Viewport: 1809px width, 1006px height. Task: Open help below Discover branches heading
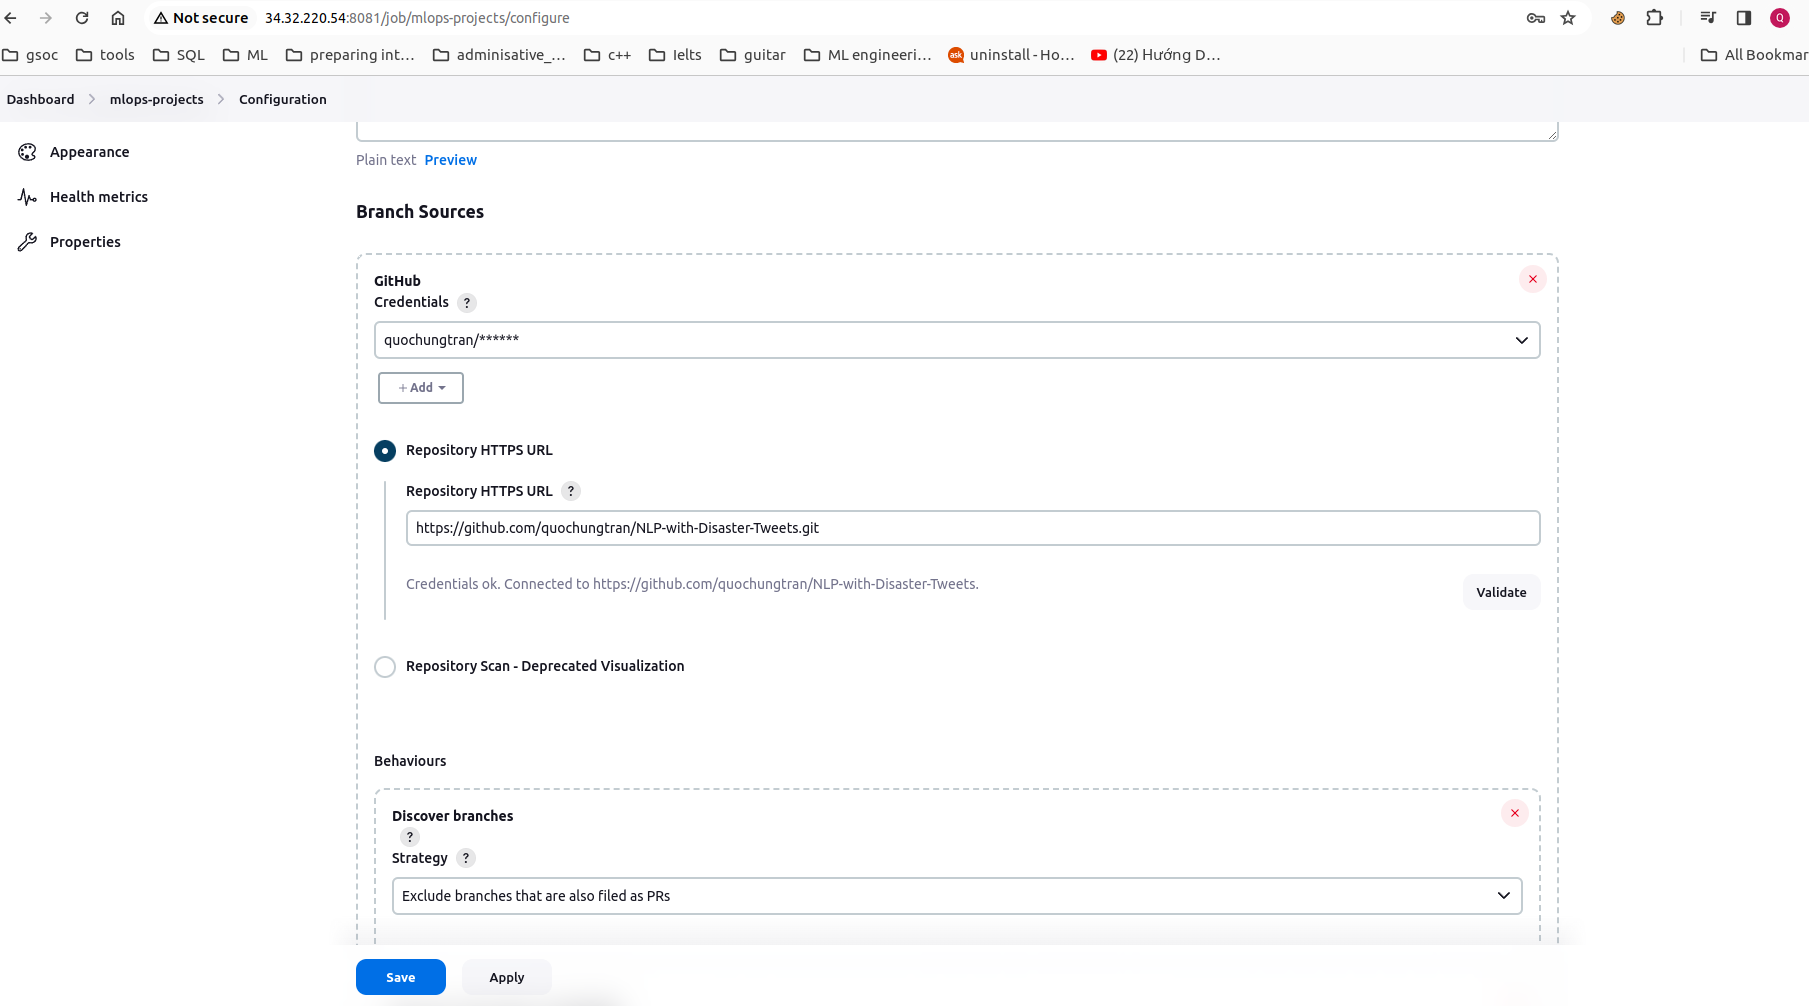[410, 837]
